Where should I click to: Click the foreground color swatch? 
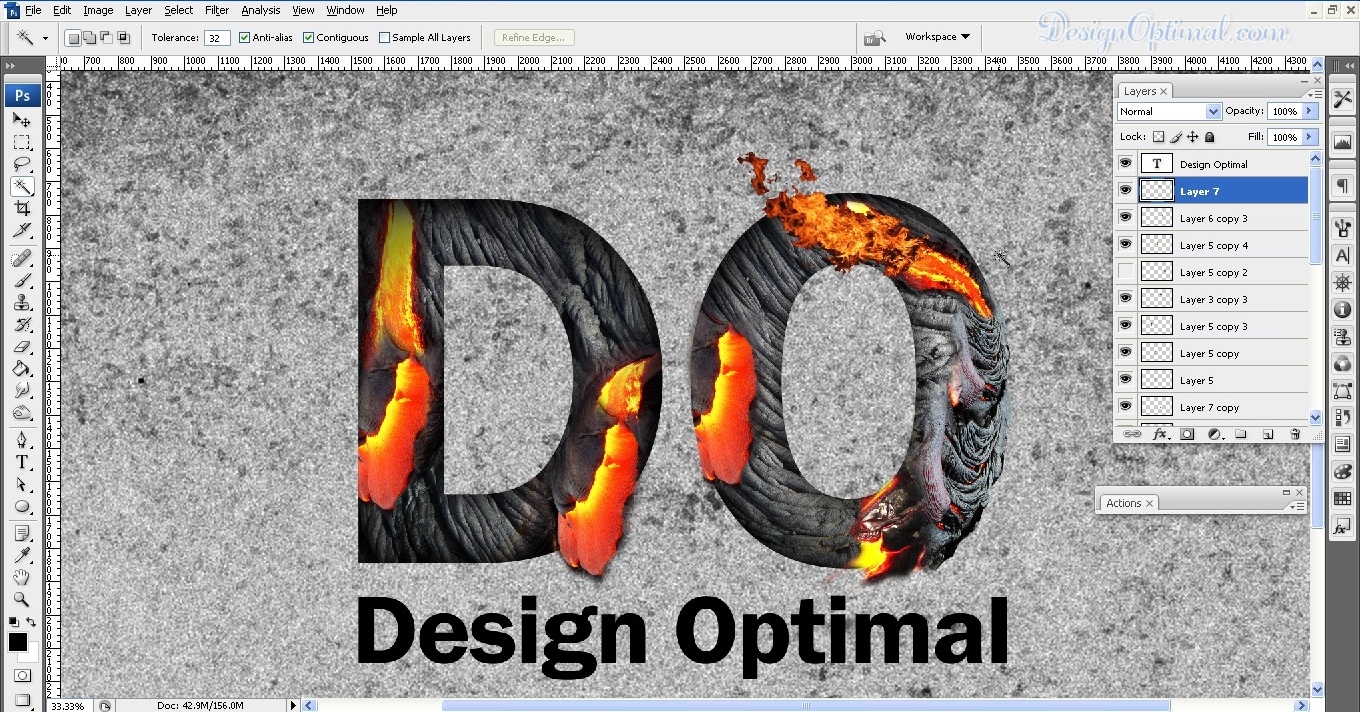[x=18, y=642]
